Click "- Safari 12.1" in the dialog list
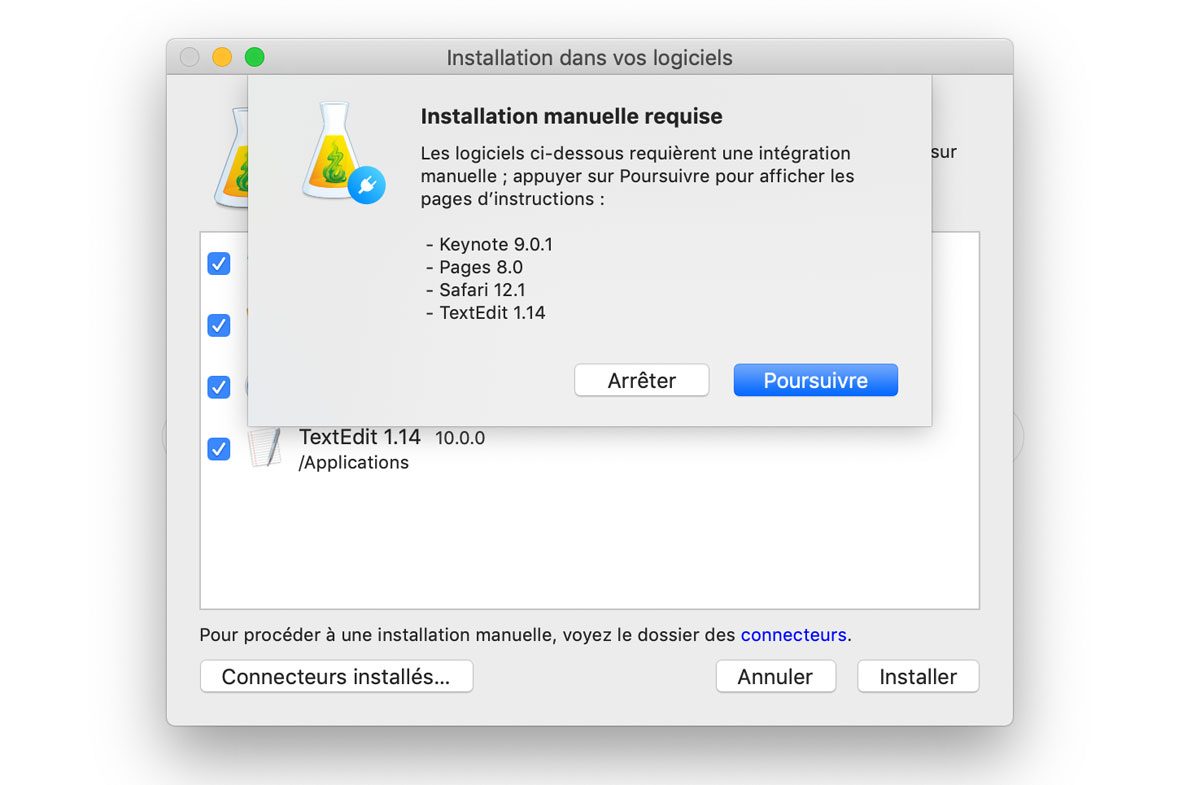Viewport: 1200px width, 785px height. click(x=475, y=290)
